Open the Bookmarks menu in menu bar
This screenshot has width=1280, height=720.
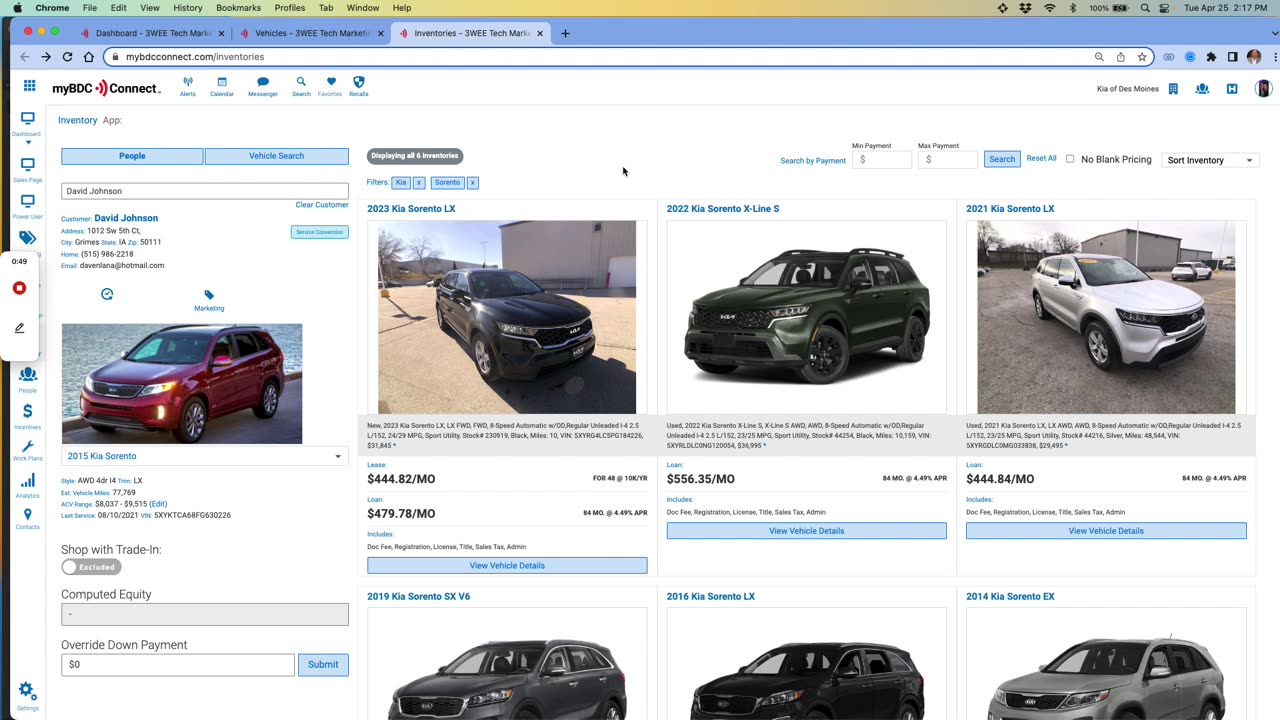[x=238, y=8]
